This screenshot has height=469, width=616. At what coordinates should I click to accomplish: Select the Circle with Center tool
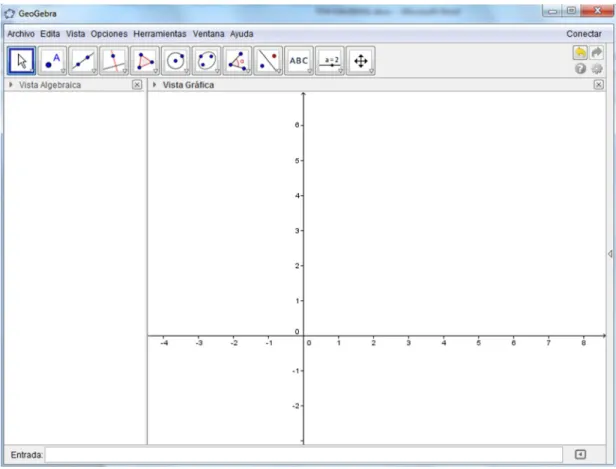(x=176, y=60)
